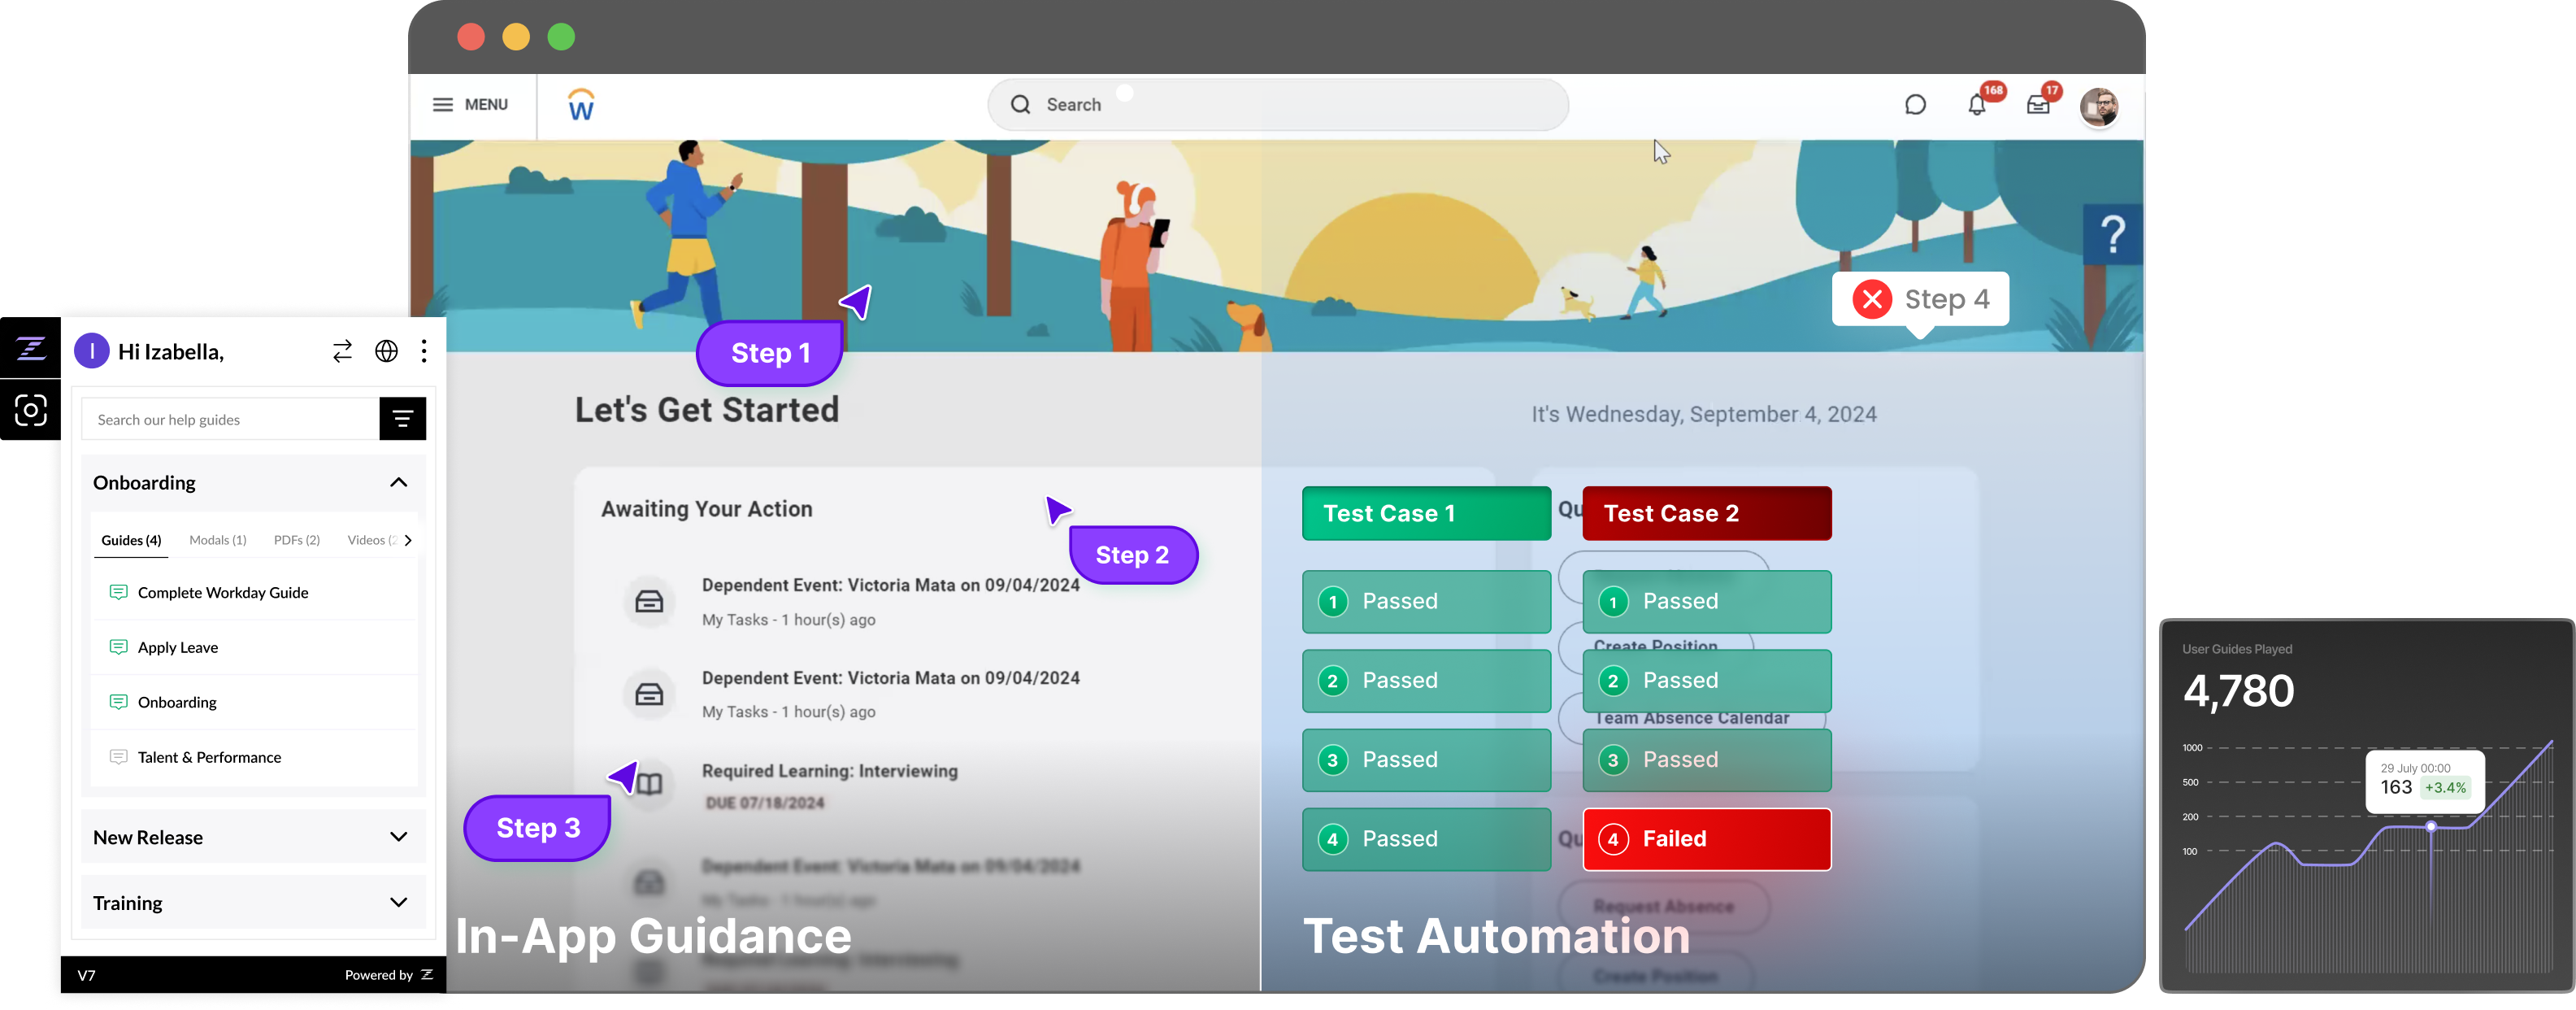Click the purple I user avatar
This screenshot has width=2576, height=1010.
pos(92,351)
